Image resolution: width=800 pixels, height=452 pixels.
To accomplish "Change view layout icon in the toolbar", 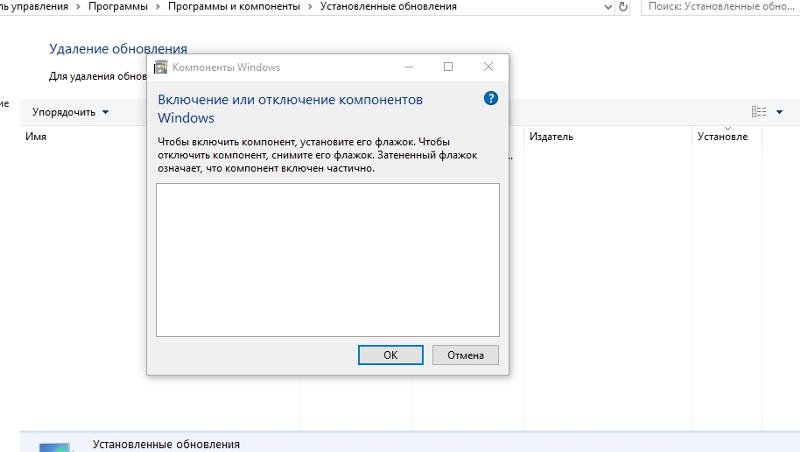I will pos(759,112).
